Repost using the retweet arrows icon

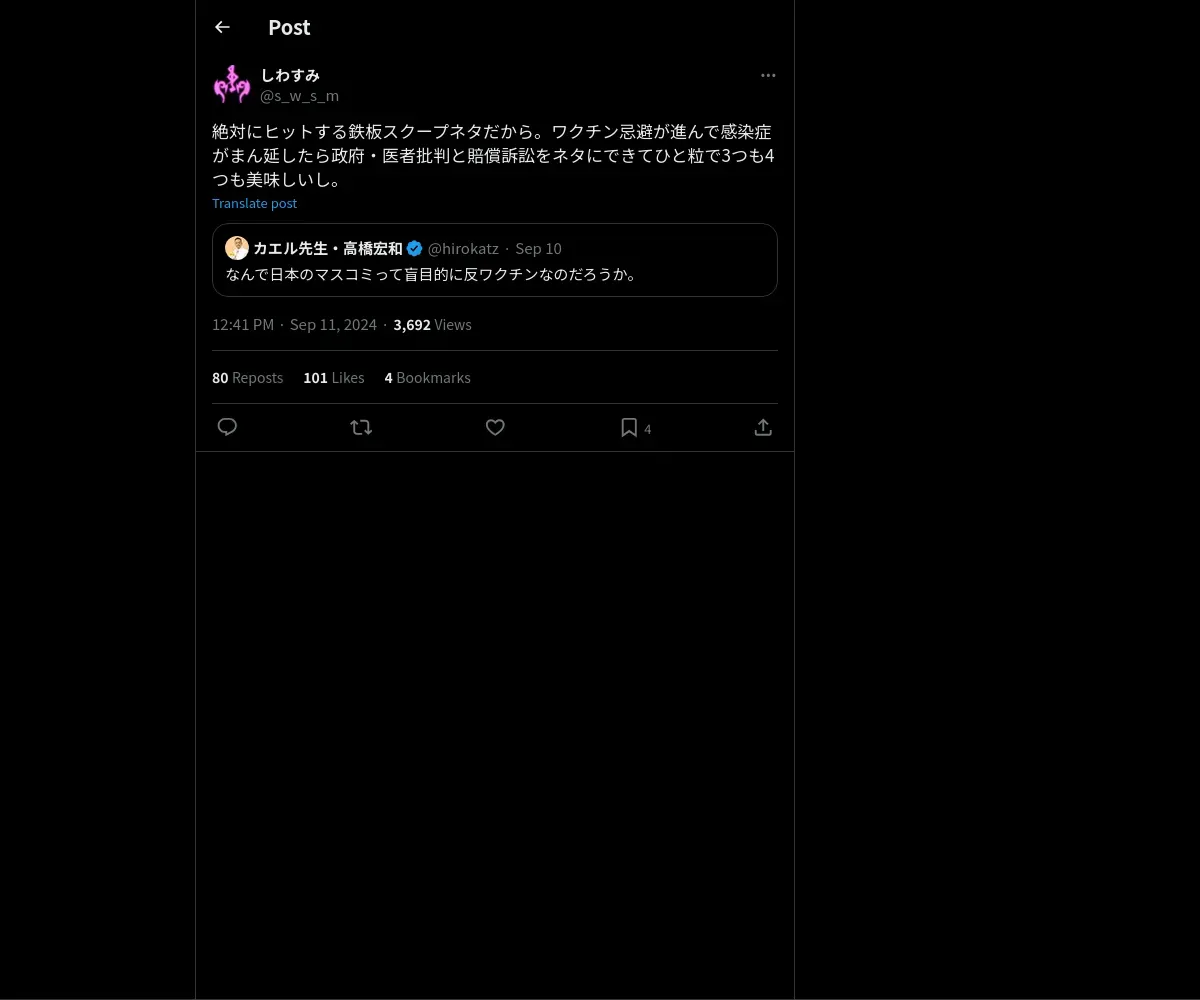point(361,427)
